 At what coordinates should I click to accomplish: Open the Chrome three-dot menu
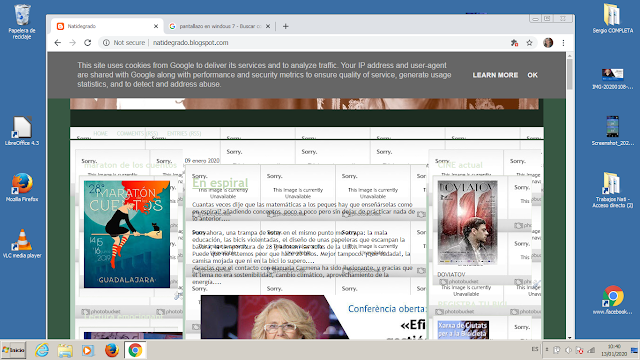tap(563, 42)
